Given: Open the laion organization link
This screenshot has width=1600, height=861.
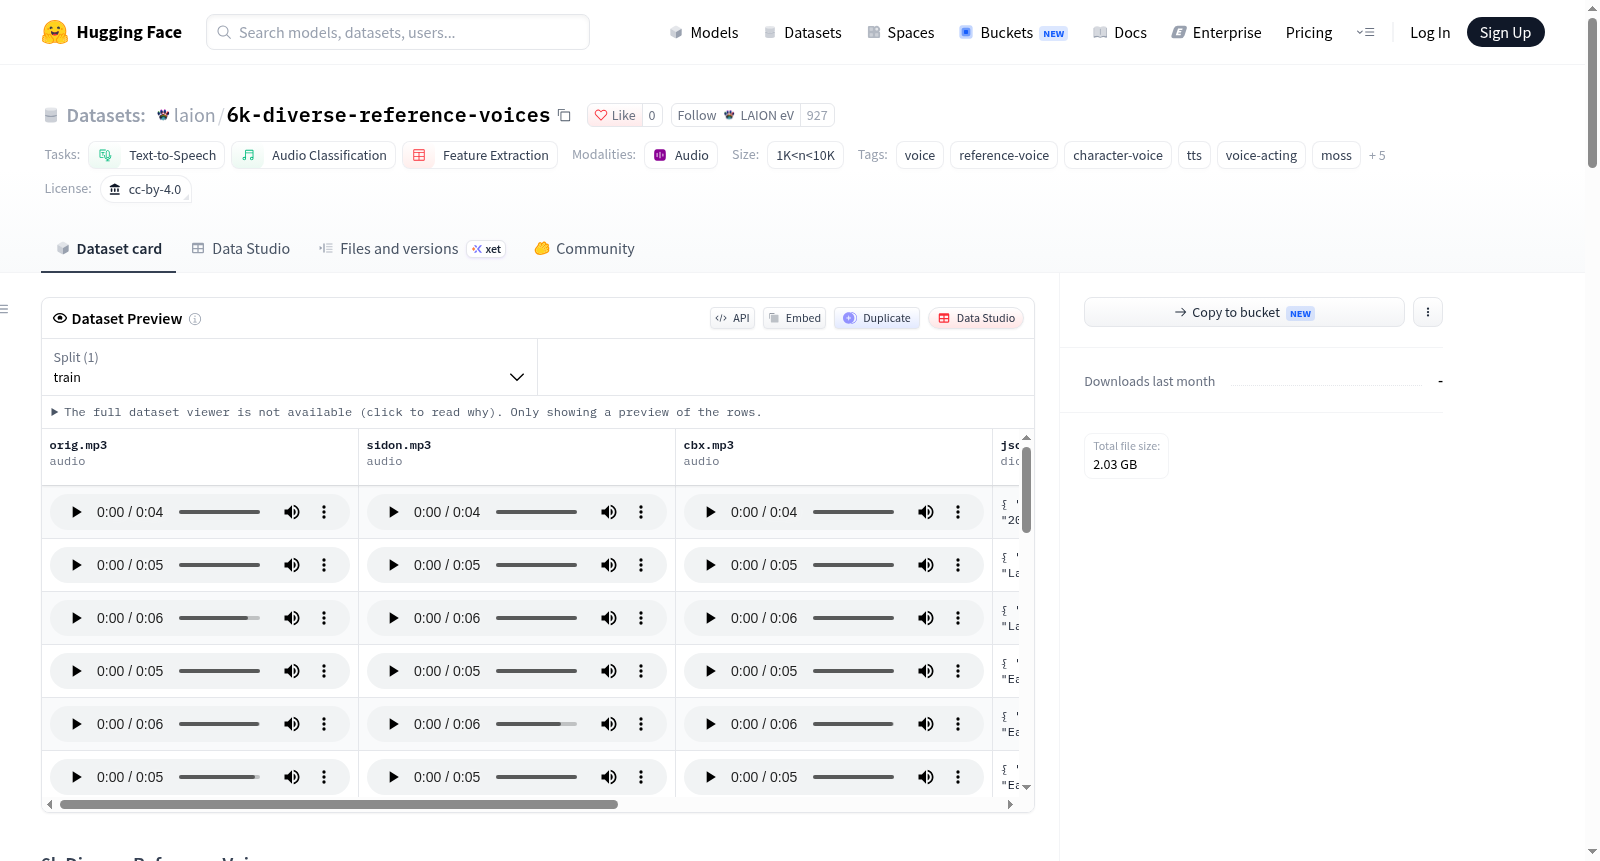Looking at the screenshot, I should point(194,115).
